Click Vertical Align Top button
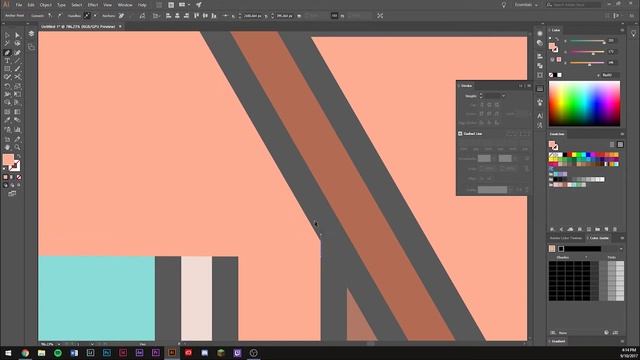Image resolution: width=640 pixels, height=360 pixels. (x=196, y=16)
